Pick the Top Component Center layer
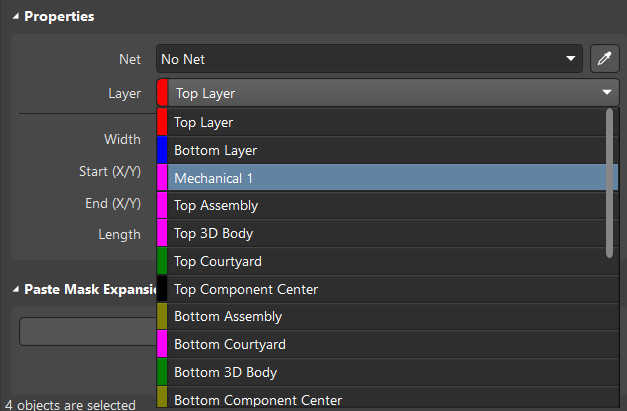This screenshot has height=411, width=627. [x=387, y=289]
